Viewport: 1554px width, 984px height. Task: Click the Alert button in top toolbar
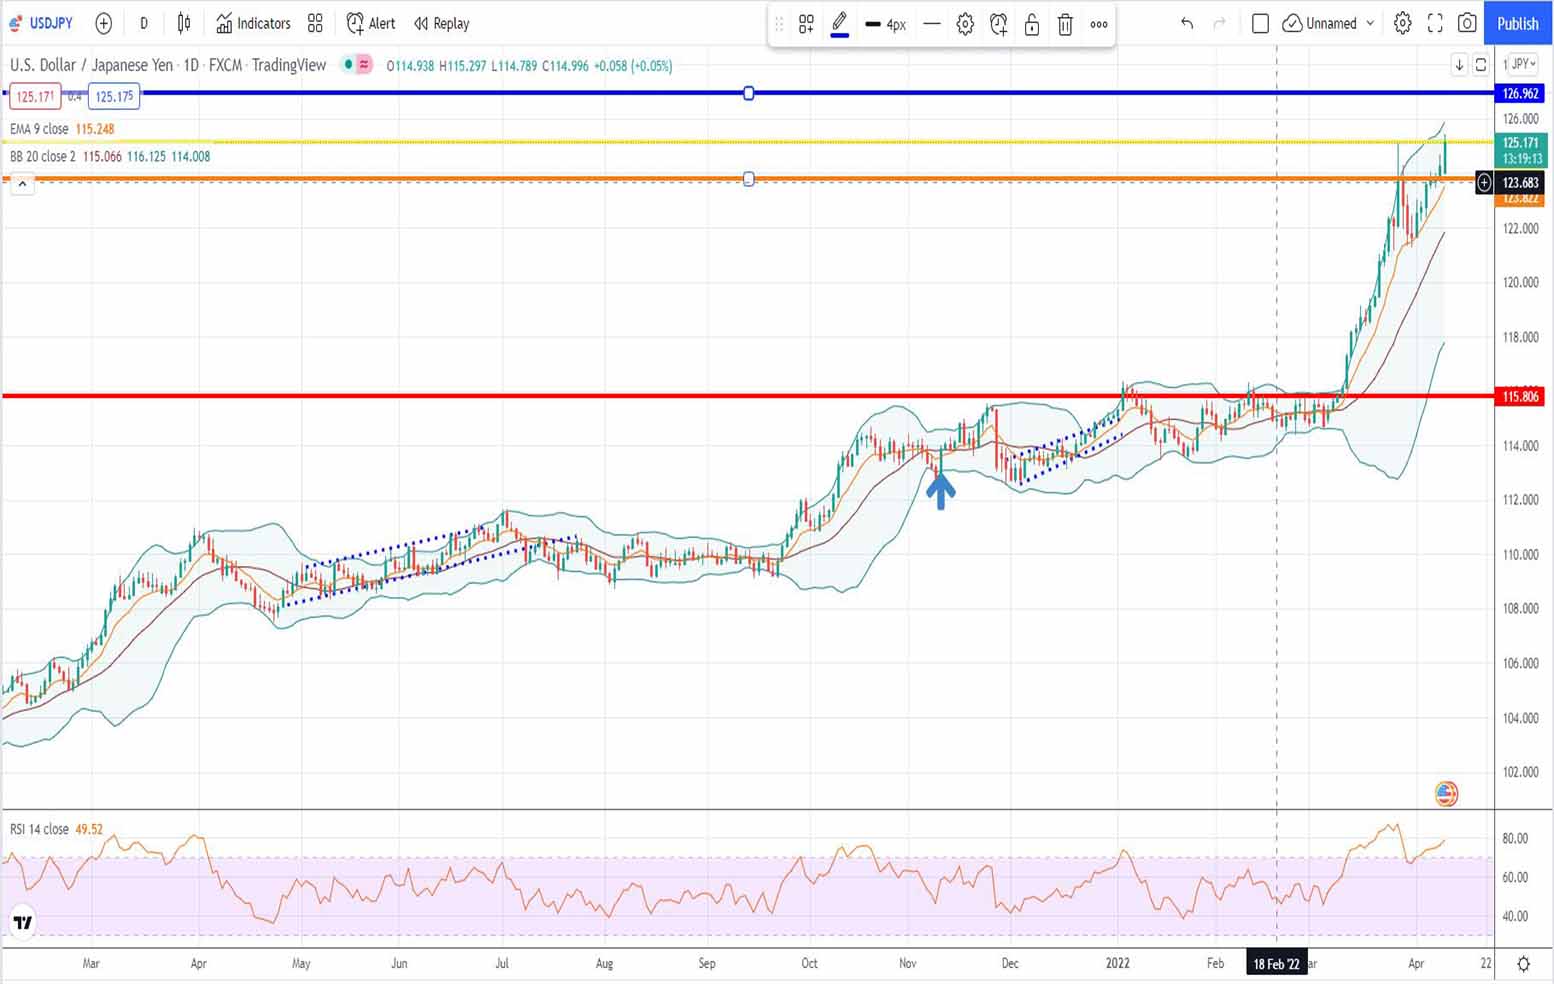(x=371, y=23)
